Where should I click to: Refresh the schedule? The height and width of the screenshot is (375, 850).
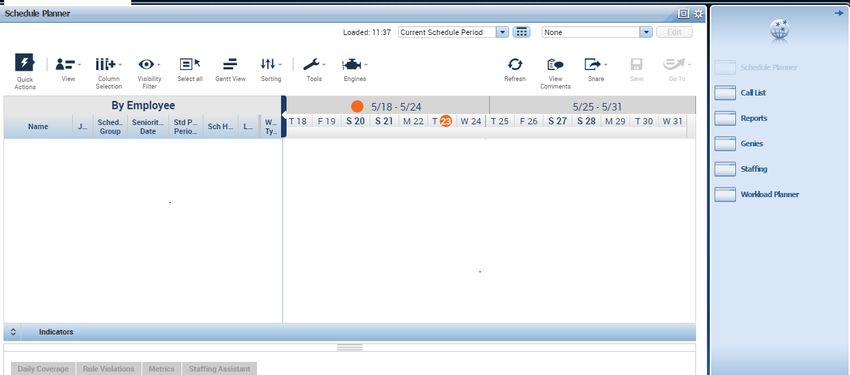click(514, 64)
